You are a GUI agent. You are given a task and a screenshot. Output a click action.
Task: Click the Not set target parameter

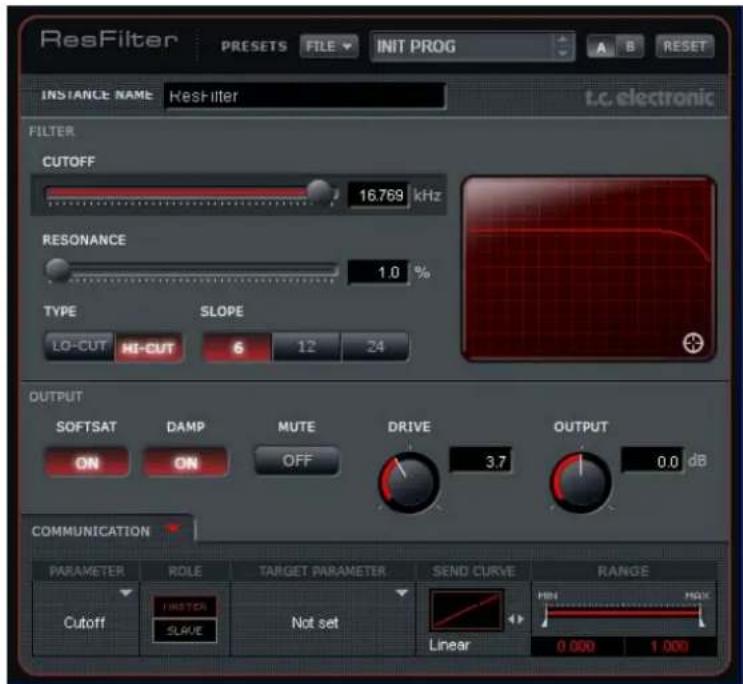[x=315, y=622]
